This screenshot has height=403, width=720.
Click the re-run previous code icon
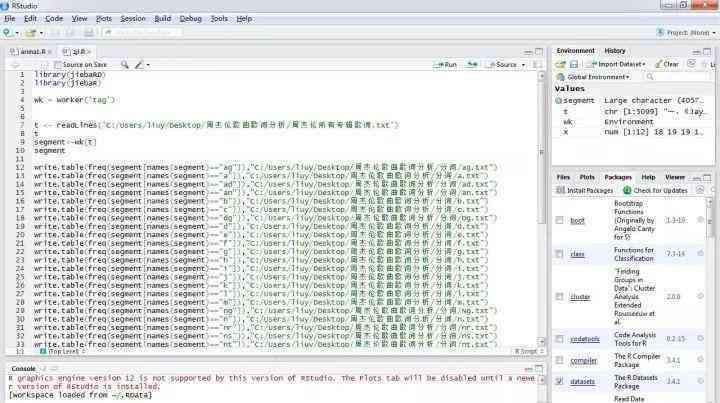[x=472, y=65]
